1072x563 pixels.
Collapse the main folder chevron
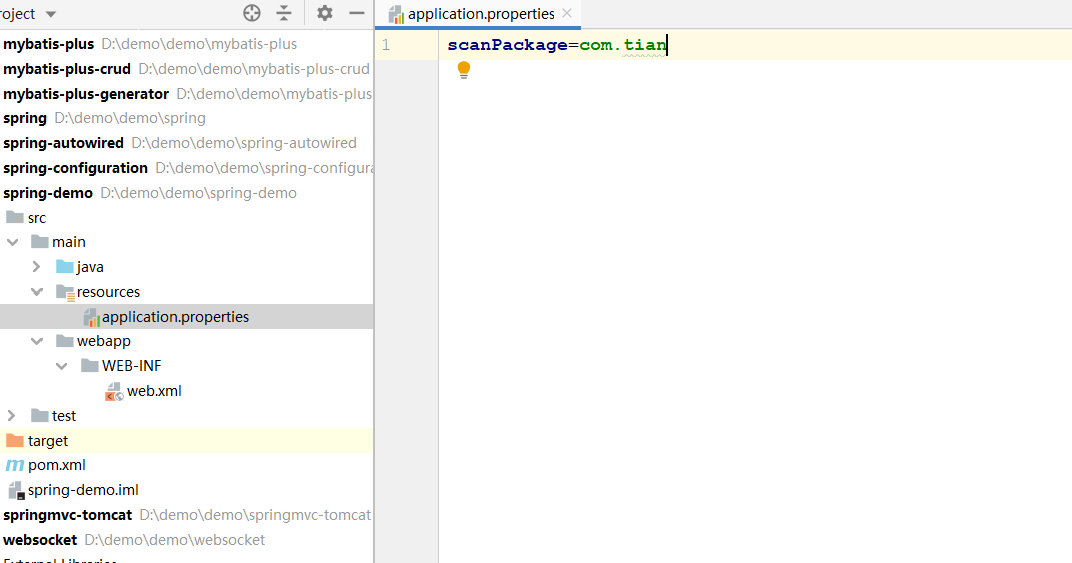[x=12, y=242]
